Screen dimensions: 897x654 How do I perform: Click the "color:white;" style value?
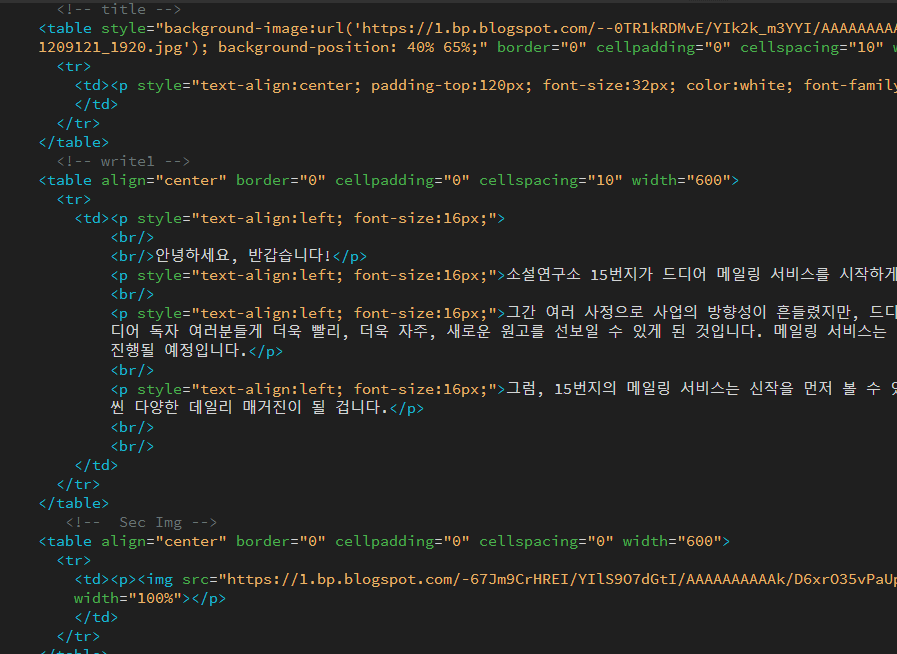[740, 85]
